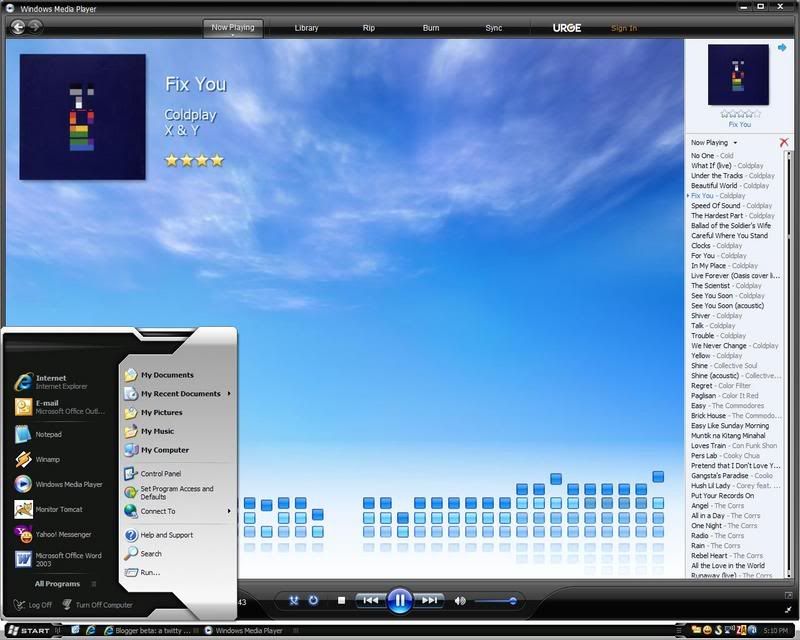This screenshot has width=800, height=640.
Task: Click the Forward navigation arrow
Action: [35, 27]
